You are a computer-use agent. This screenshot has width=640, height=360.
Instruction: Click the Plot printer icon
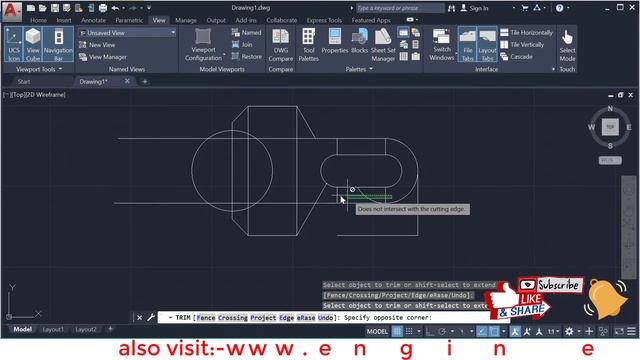(103, 8)
